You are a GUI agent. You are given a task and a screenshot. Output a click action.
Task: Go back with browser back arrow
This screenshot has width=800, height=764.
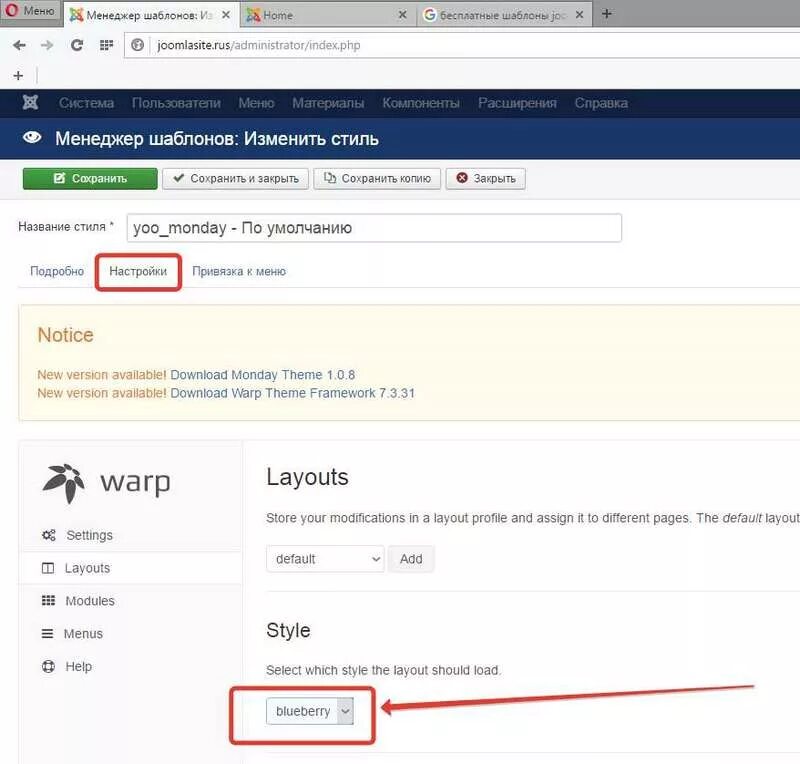[19, 45]
